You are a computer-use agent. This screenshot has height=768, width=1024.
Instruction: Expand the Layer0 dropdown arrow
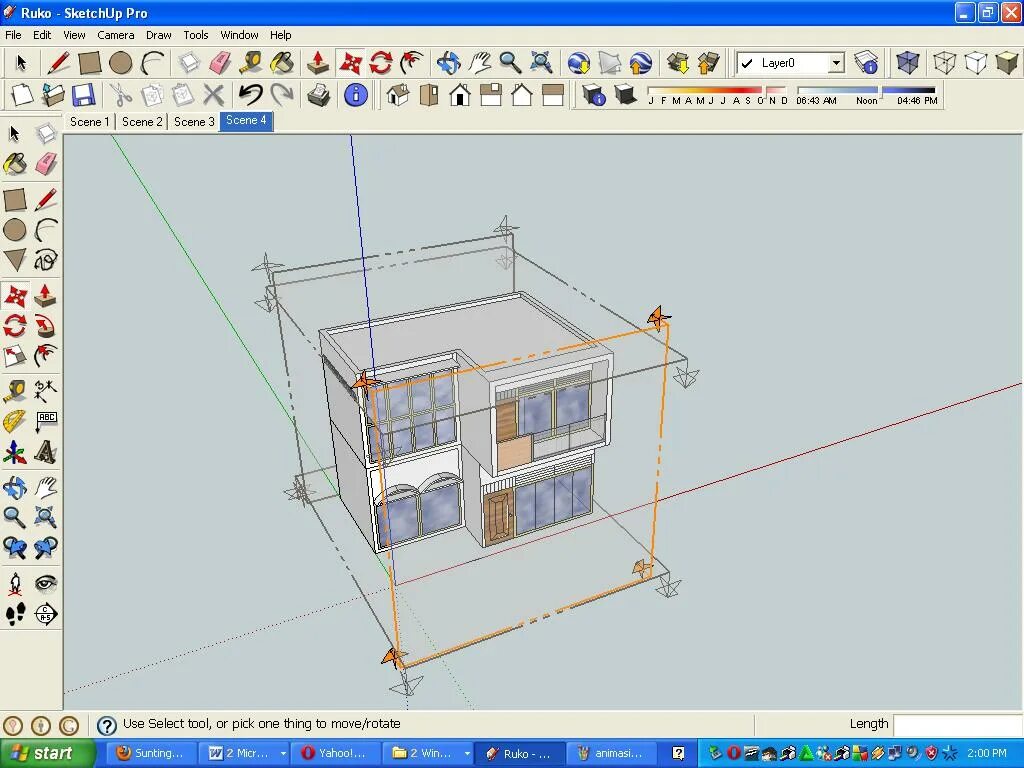(x=836, y=63)
